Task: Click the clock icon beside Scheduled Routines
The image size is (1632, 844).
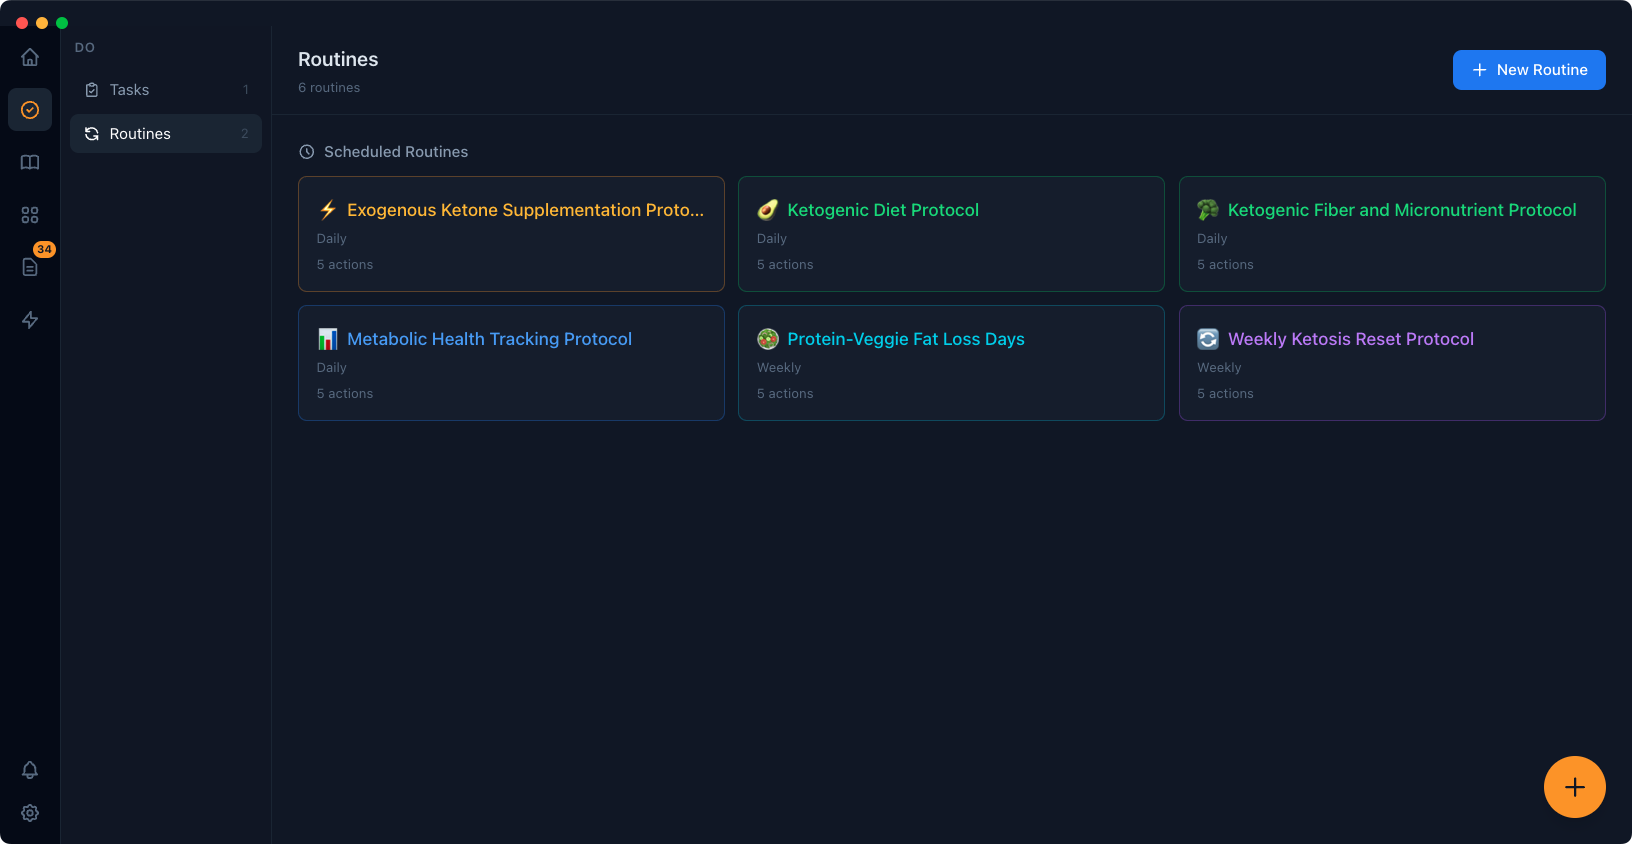Action: click(307, 152)
